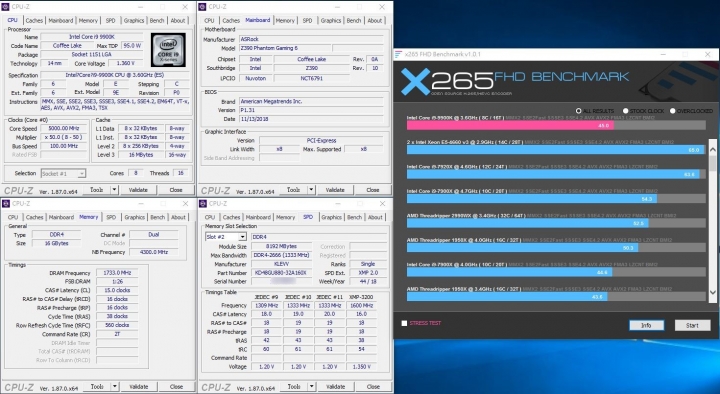This screenshot has width=720, height=394.
Task: Click the X265 FHD Benchmark logo
Action: [514, 82]
